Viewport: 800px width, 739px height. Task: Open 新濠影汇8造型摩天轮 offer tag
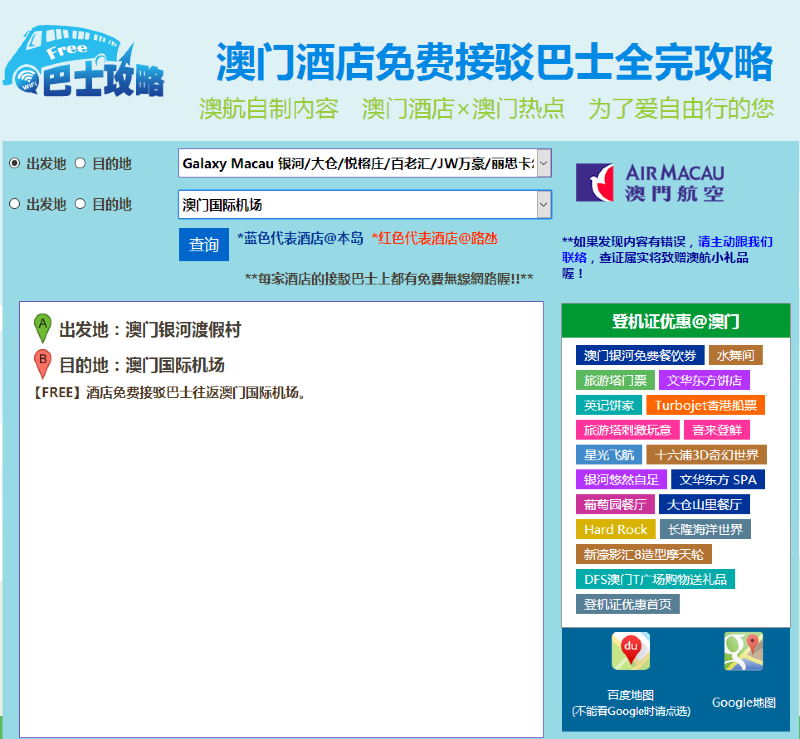click(644, 554)
